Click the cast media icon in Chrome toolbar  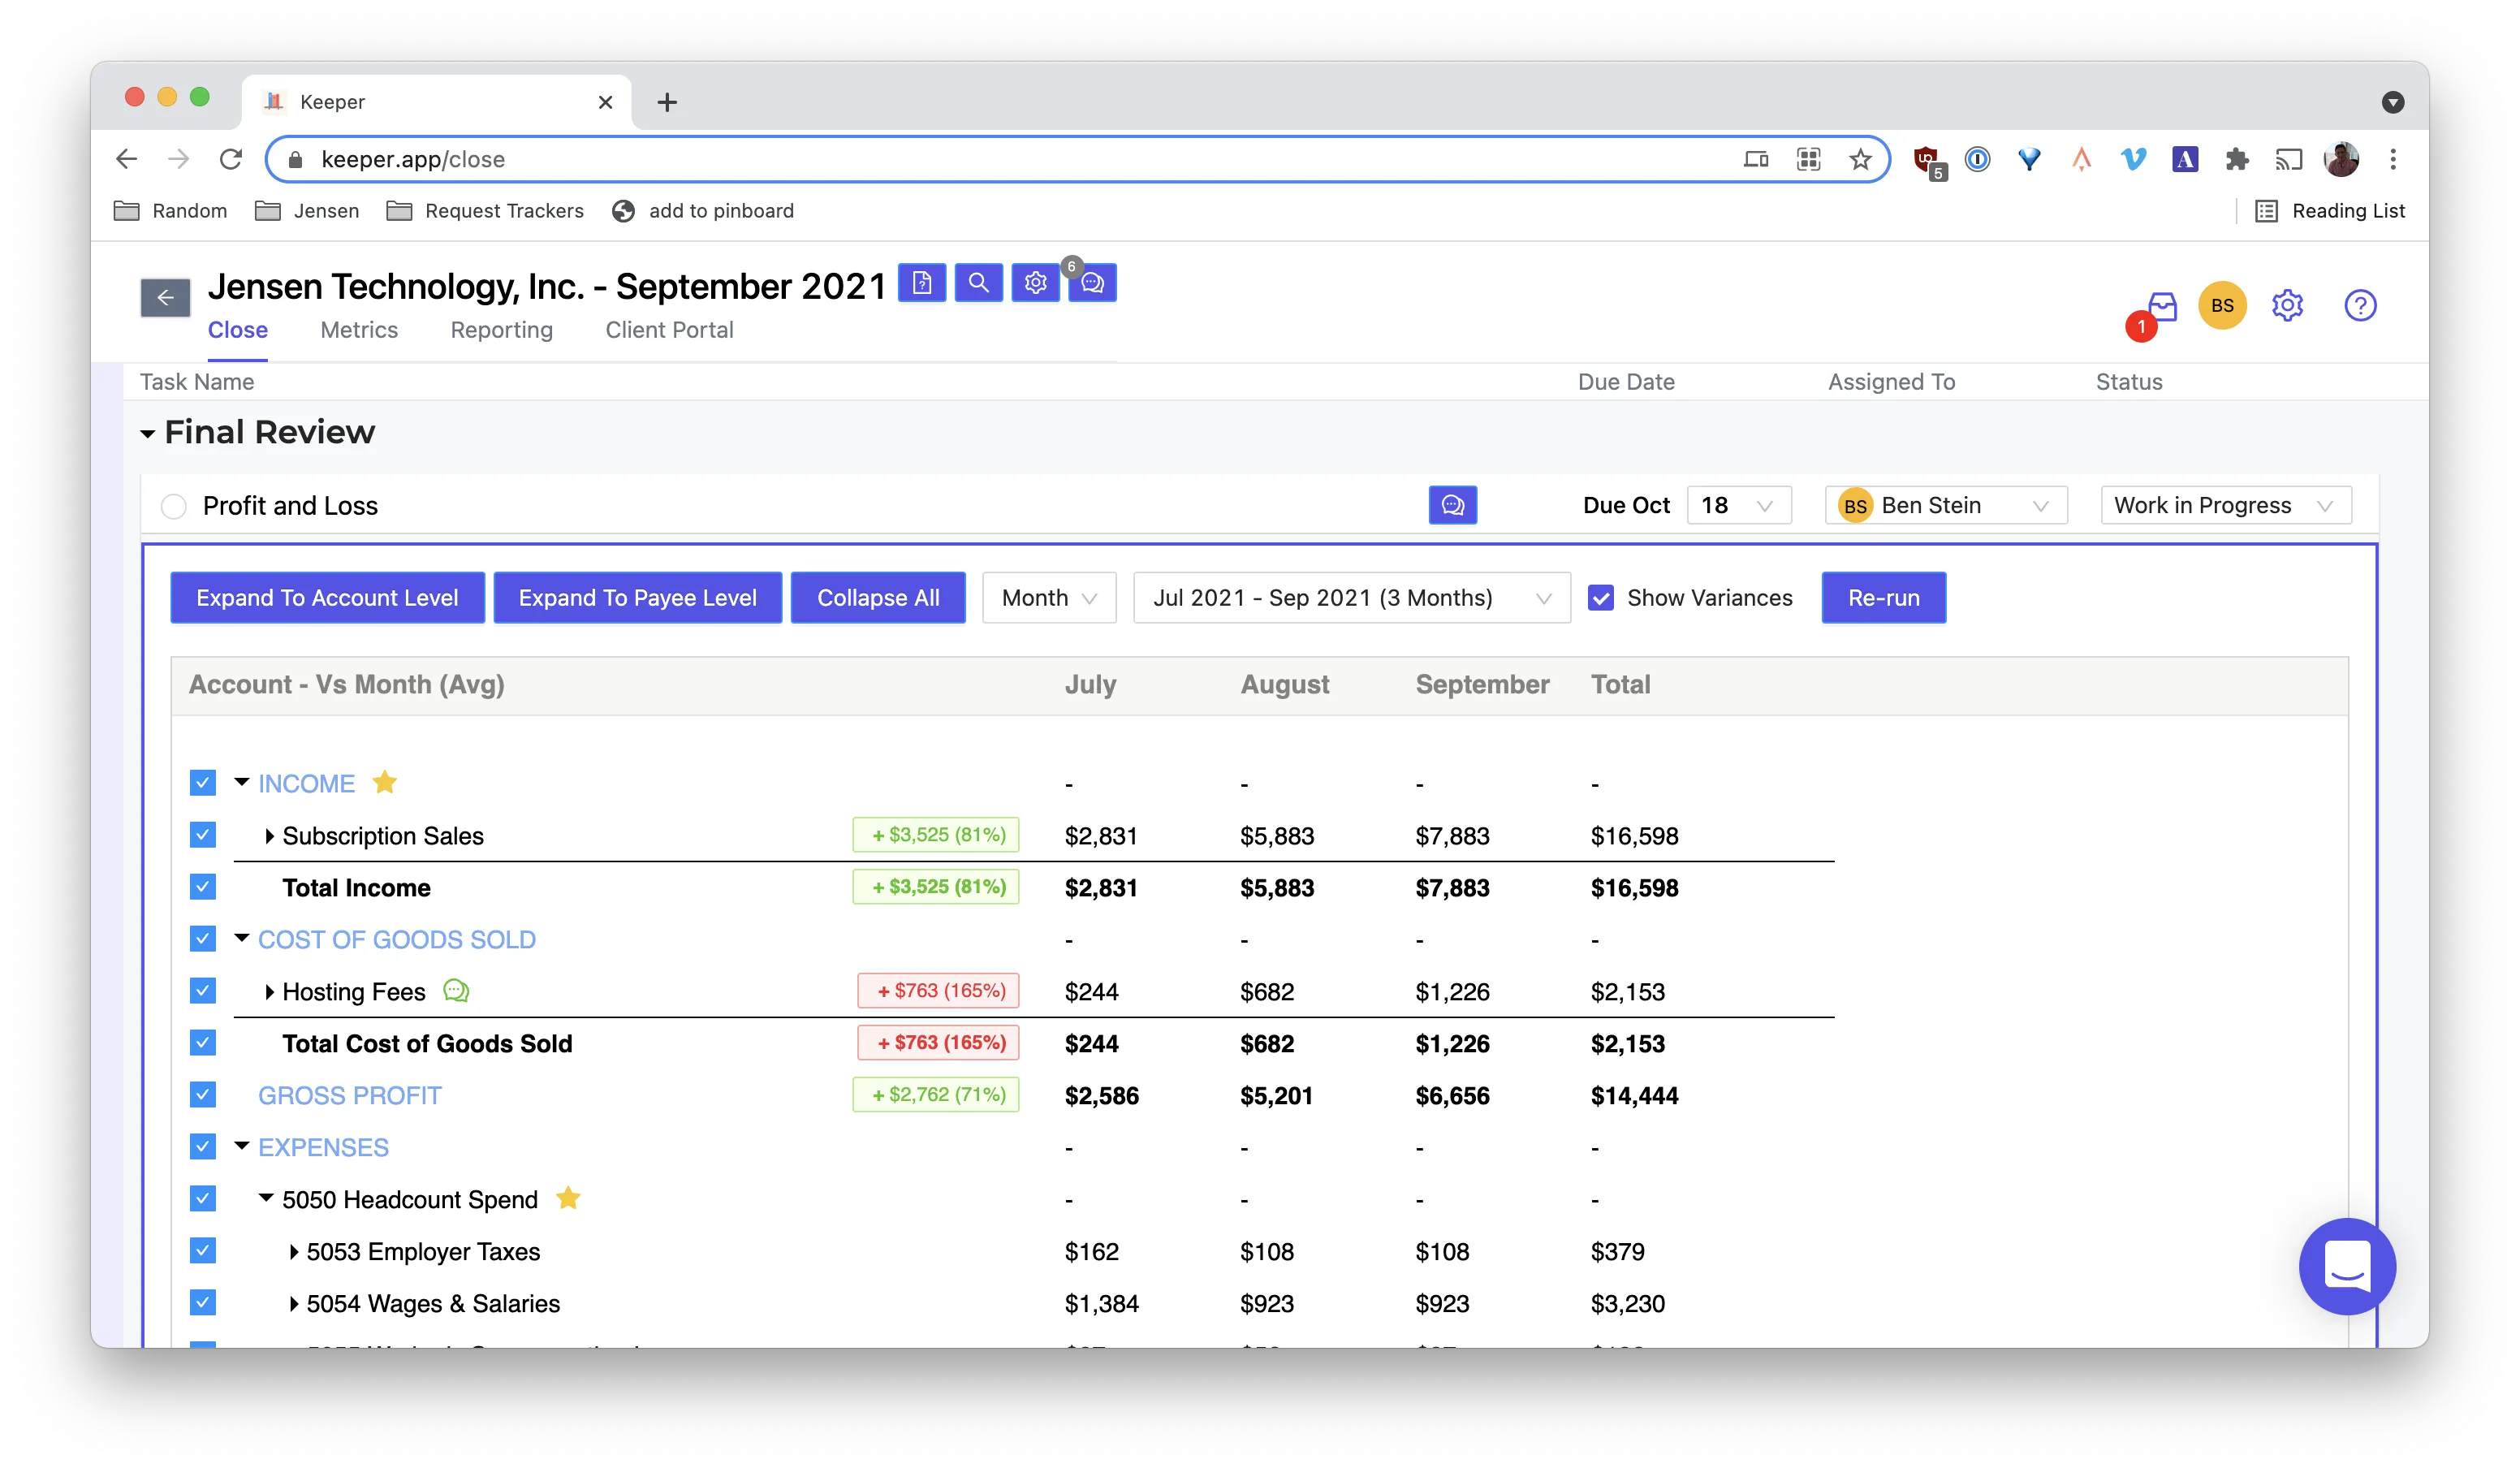2289,159
